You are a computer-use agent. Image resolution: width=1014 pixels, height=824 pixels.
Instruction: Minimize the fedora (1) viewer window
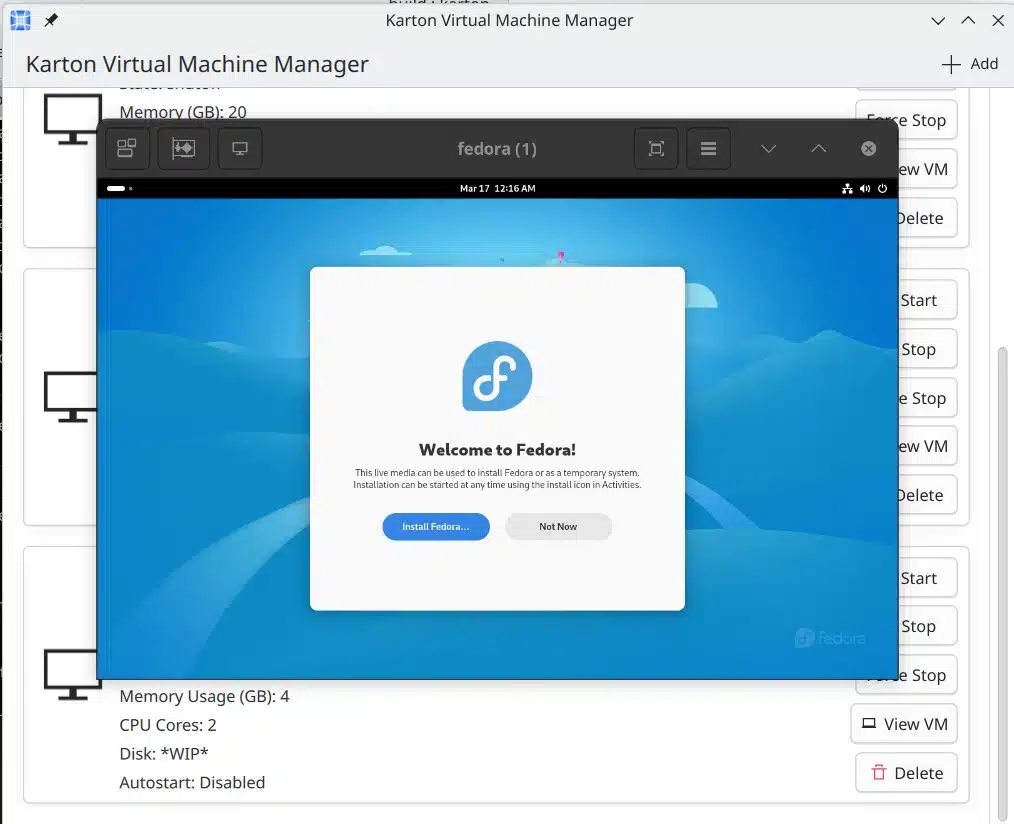(x=768, y=149)
